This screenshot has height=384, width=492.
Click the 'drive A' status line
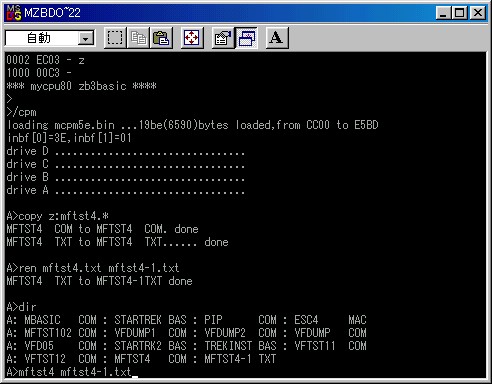click(126, 190)
